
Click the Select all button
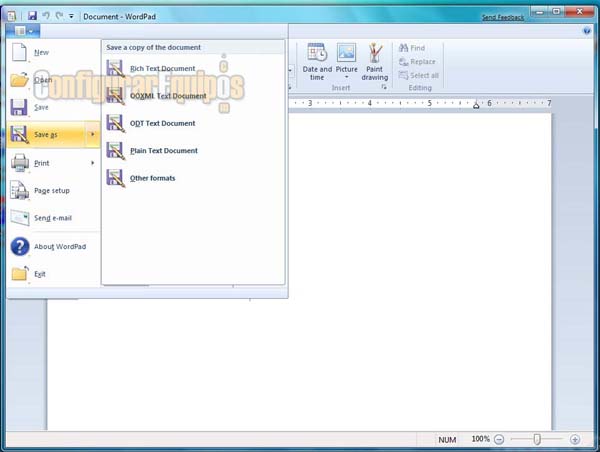[x=419, y=75]
